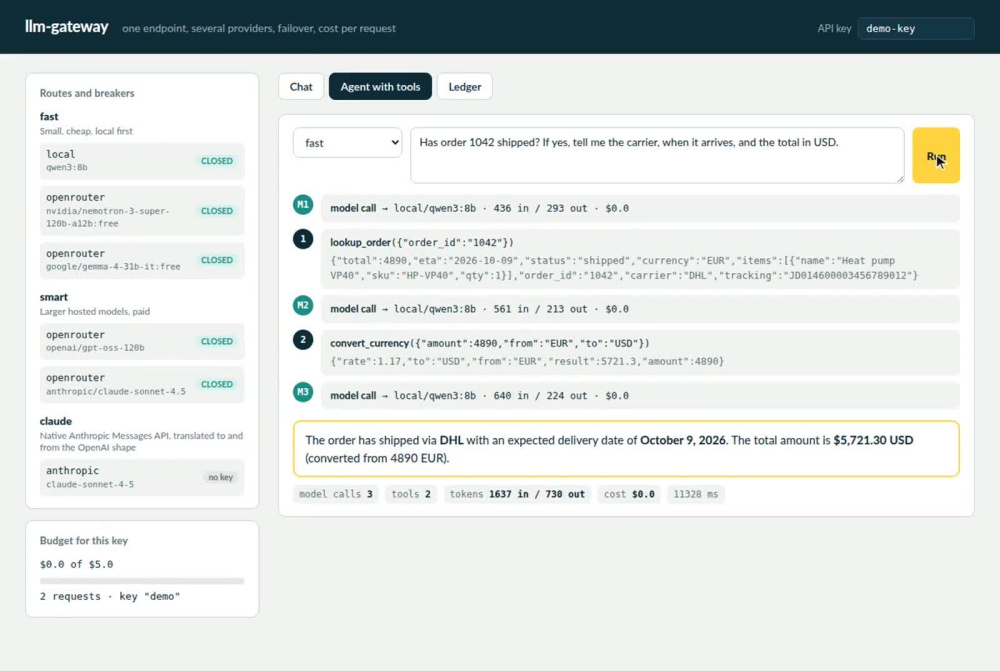This screenshot has height=671, width=1000.
Task: Click the M1 model call badge
Action: pyautogui.click(x=303, y=205)
